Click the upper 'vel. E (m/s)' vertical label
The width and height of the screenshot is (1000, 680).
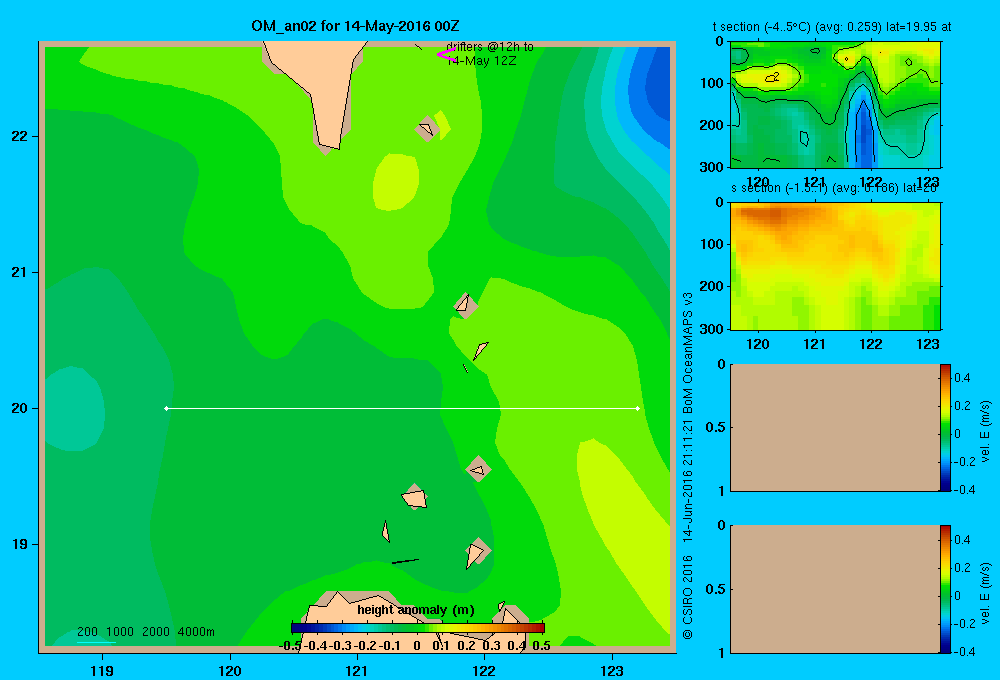987,431
